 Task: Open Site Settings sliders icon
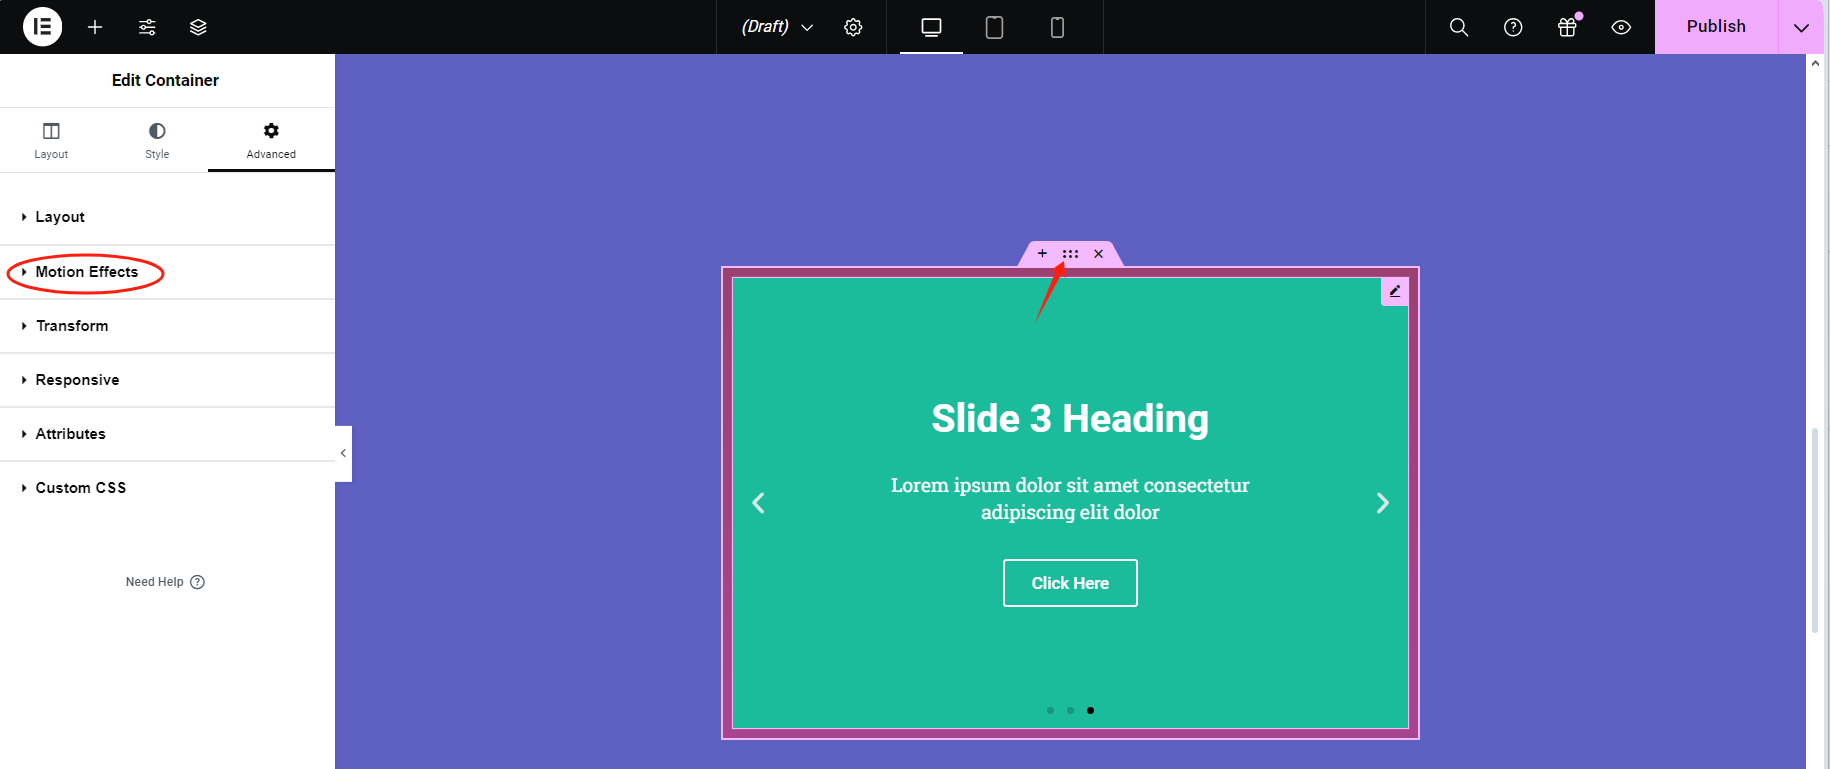pyautogui.click(x=147, y=27)
